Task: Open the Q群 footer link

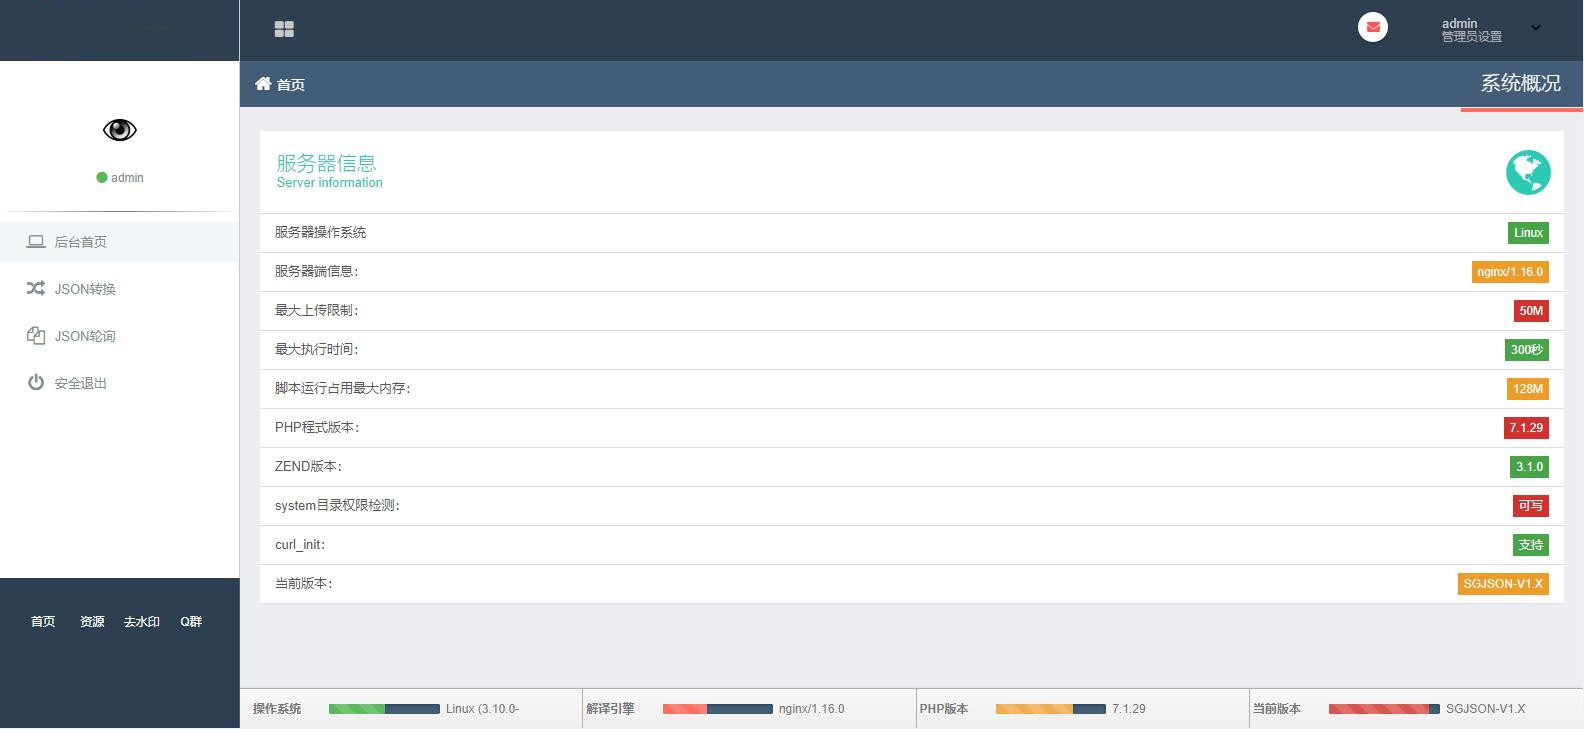Action: [x=191, y=622]
